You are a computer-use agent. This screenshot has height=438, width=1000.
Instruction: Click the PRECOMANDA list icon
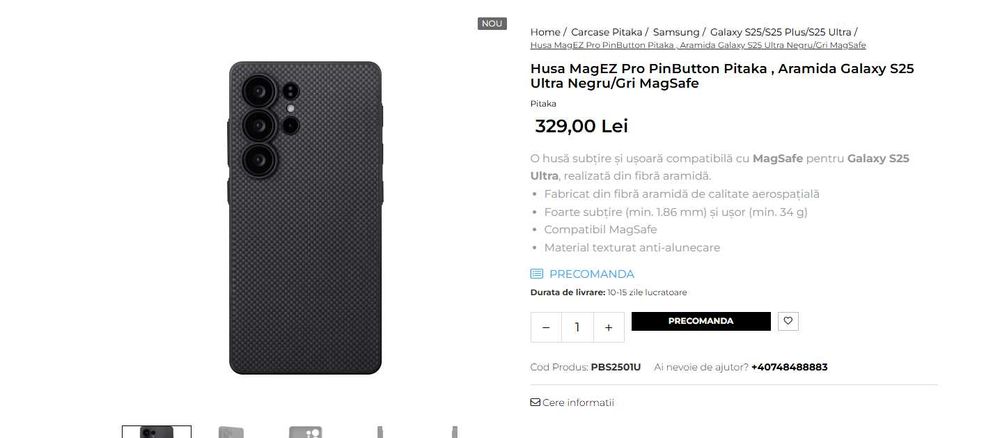[x=537, y=274]
